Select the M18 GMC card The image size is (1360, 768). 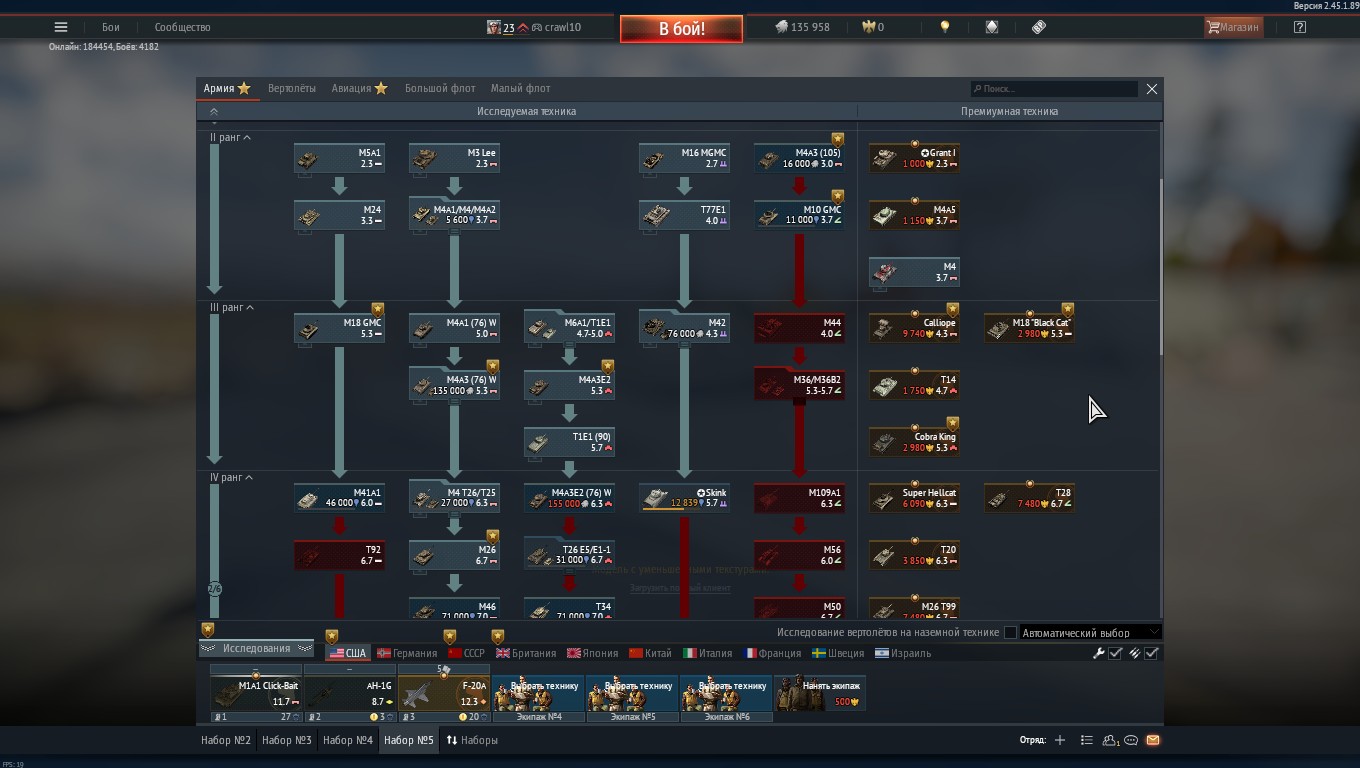pos(339,328)
